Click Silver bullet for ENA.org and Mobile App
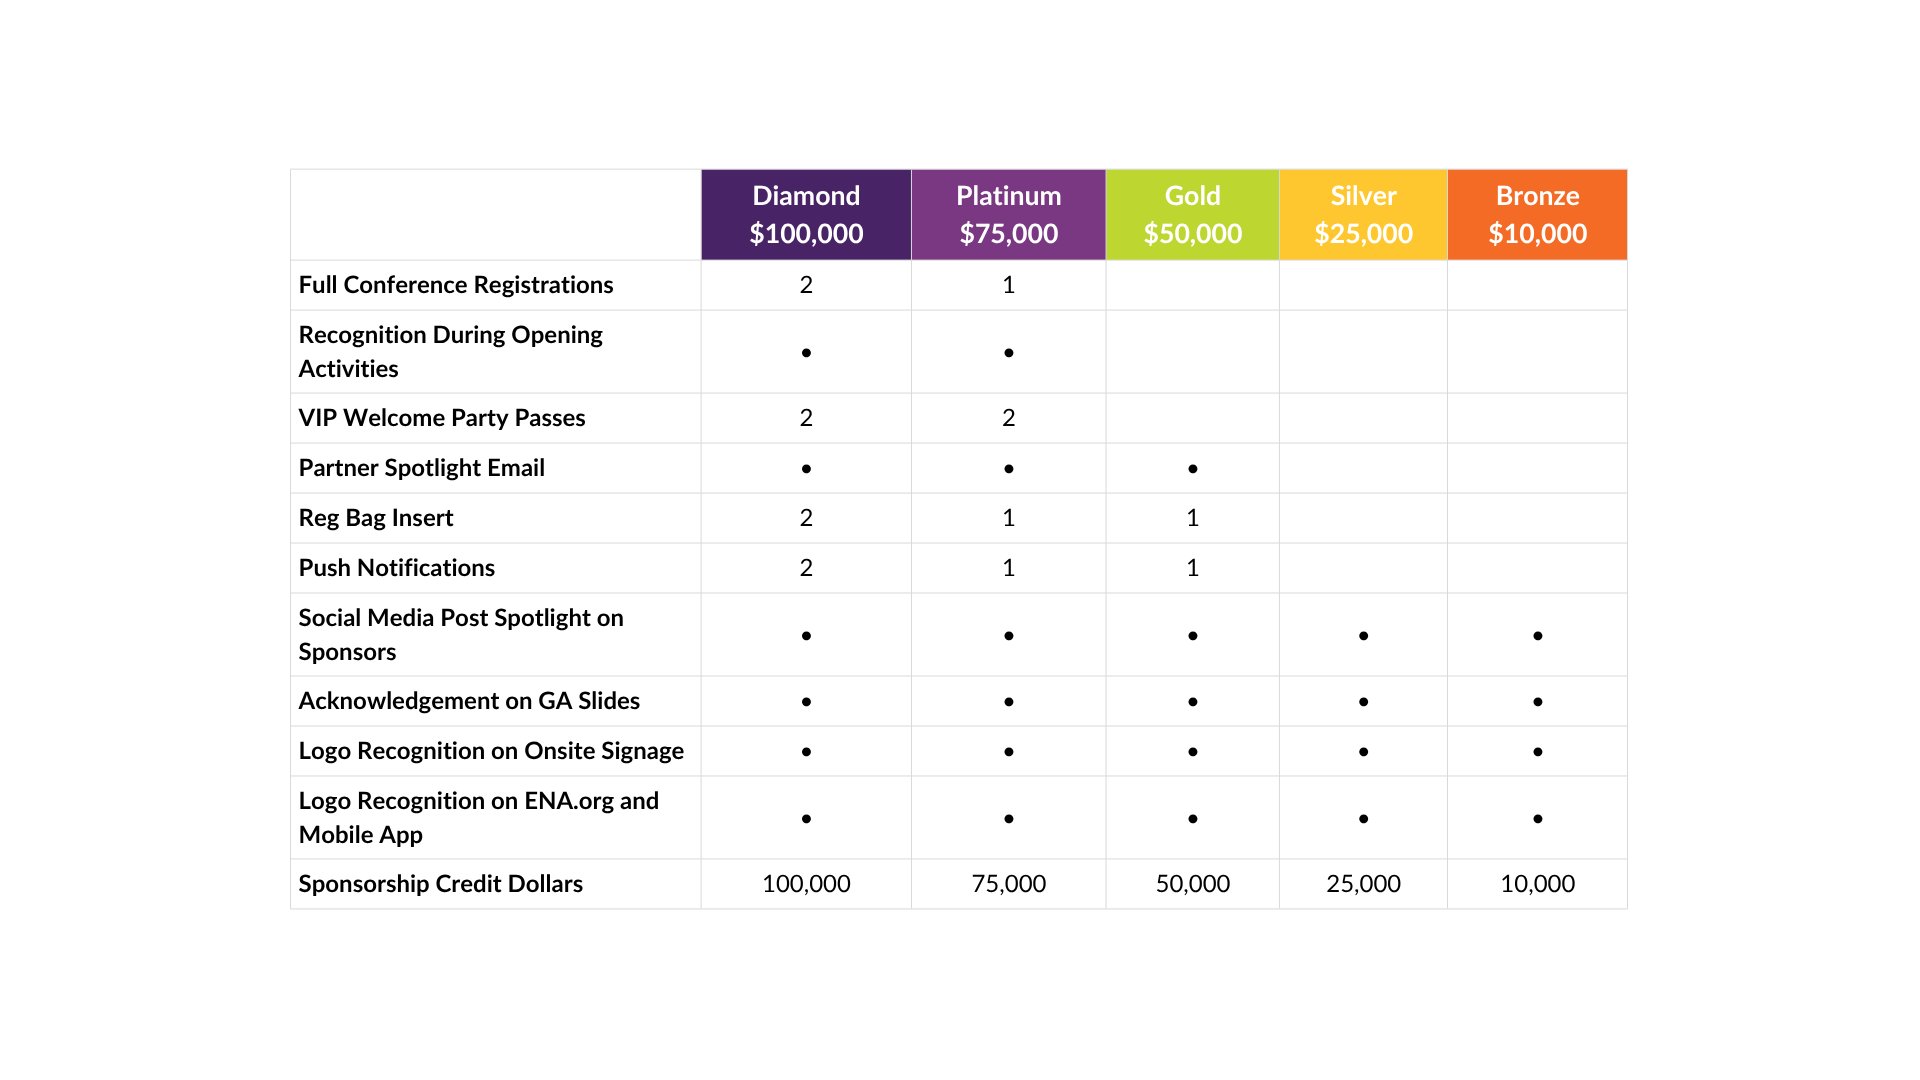Viewport: 1920px width, 1080px height. 1363,819
